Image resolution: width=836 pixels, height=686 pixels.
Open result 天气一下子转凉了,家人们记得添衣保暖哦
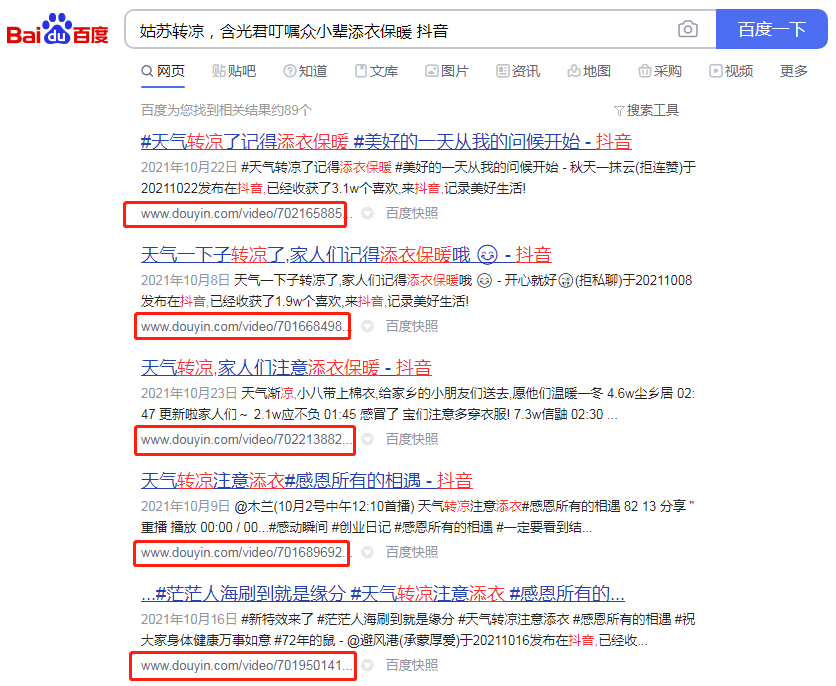(346, 255)
